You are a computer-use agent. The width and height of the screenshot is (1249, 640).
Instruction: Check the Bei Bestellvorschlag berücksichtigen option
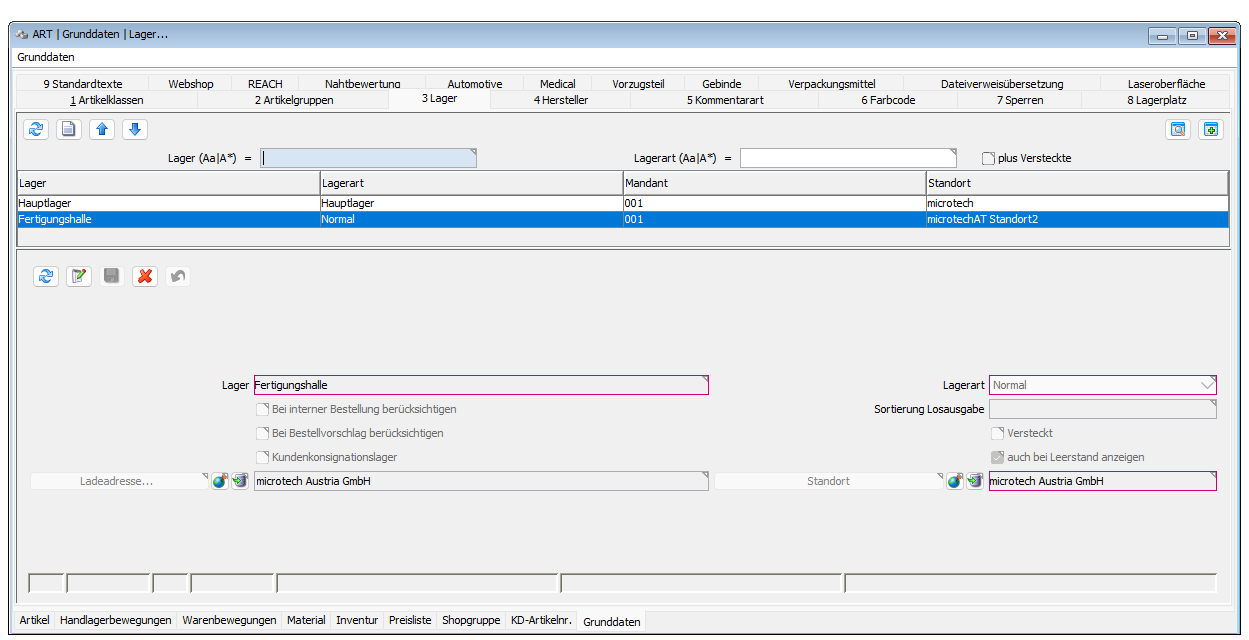(263, 433)
